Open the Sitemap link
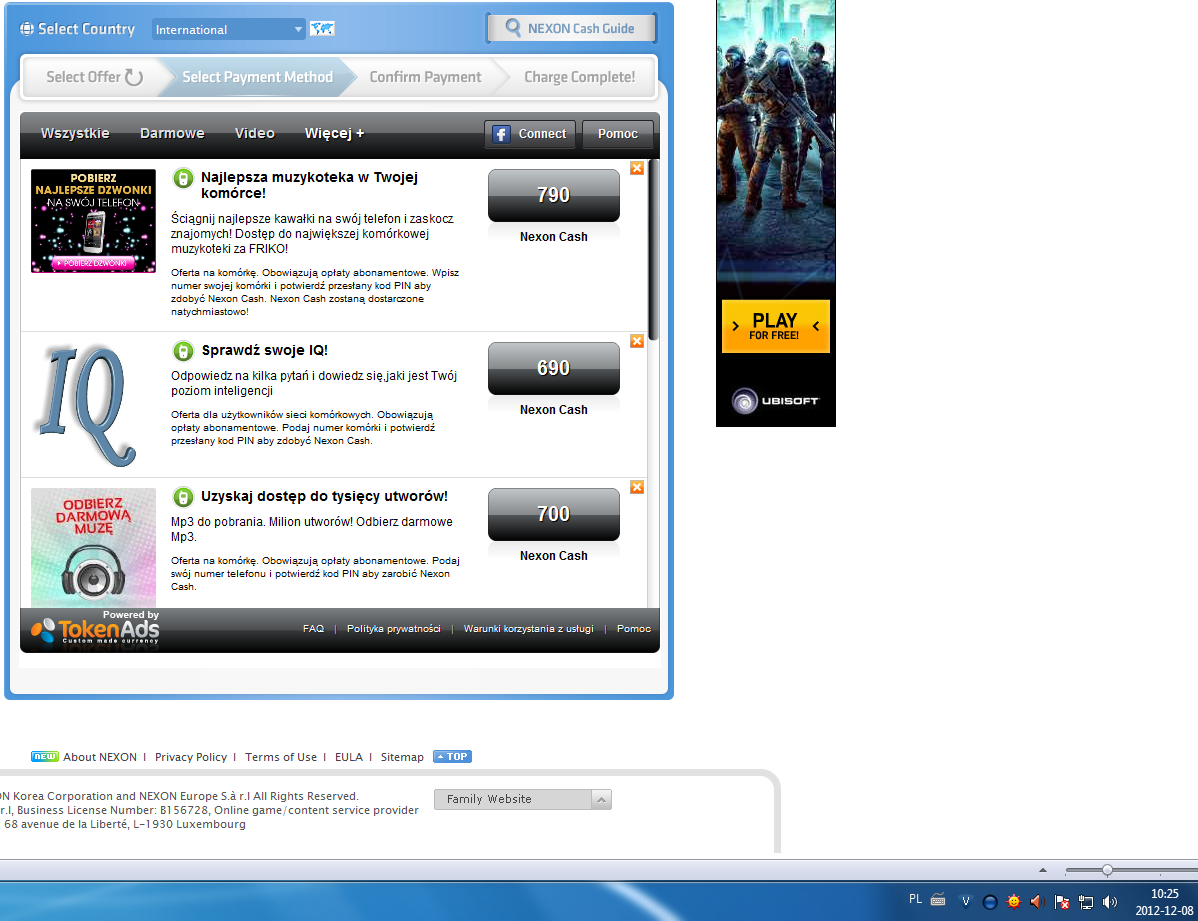This screenshot has height=921, width=1198. tap(402, 757)
